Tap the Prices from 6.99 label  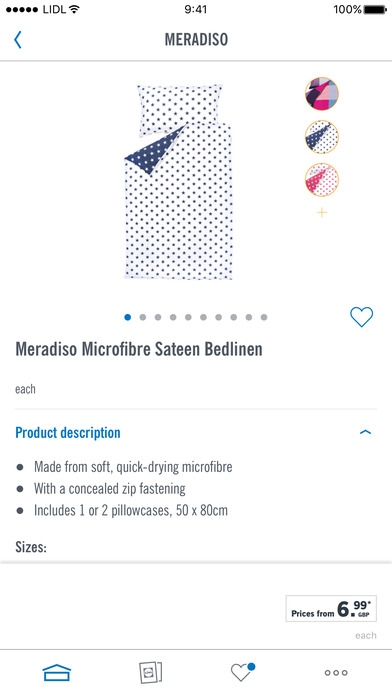tap(331, 609)
